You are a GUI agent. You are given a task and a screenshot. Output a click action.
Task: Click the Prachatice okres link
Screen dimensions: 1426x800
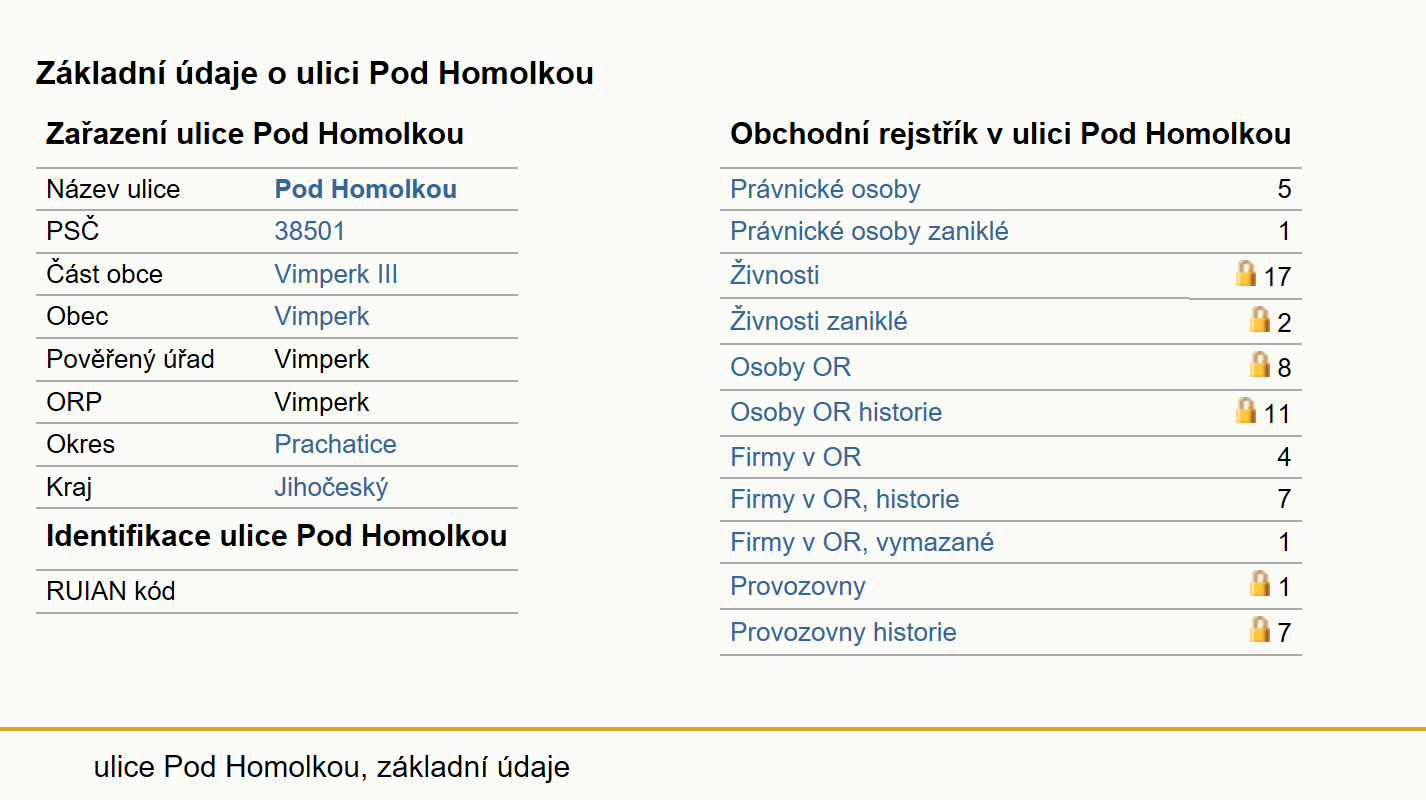click(x=336, y=445)
